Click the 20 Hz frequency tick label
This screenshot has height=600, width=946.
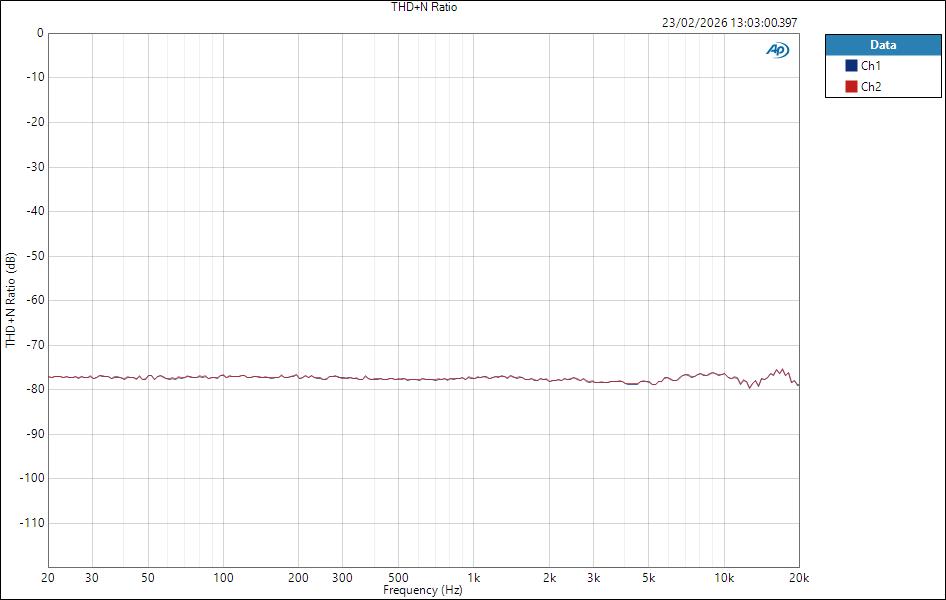[x=46, y=578]
